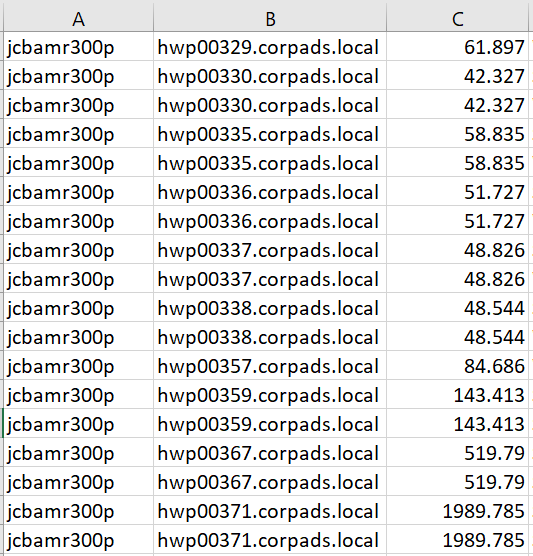Click the first 48.826 value
The height and width of the screenshot is (556, 533).
click(x=457, y=249)
